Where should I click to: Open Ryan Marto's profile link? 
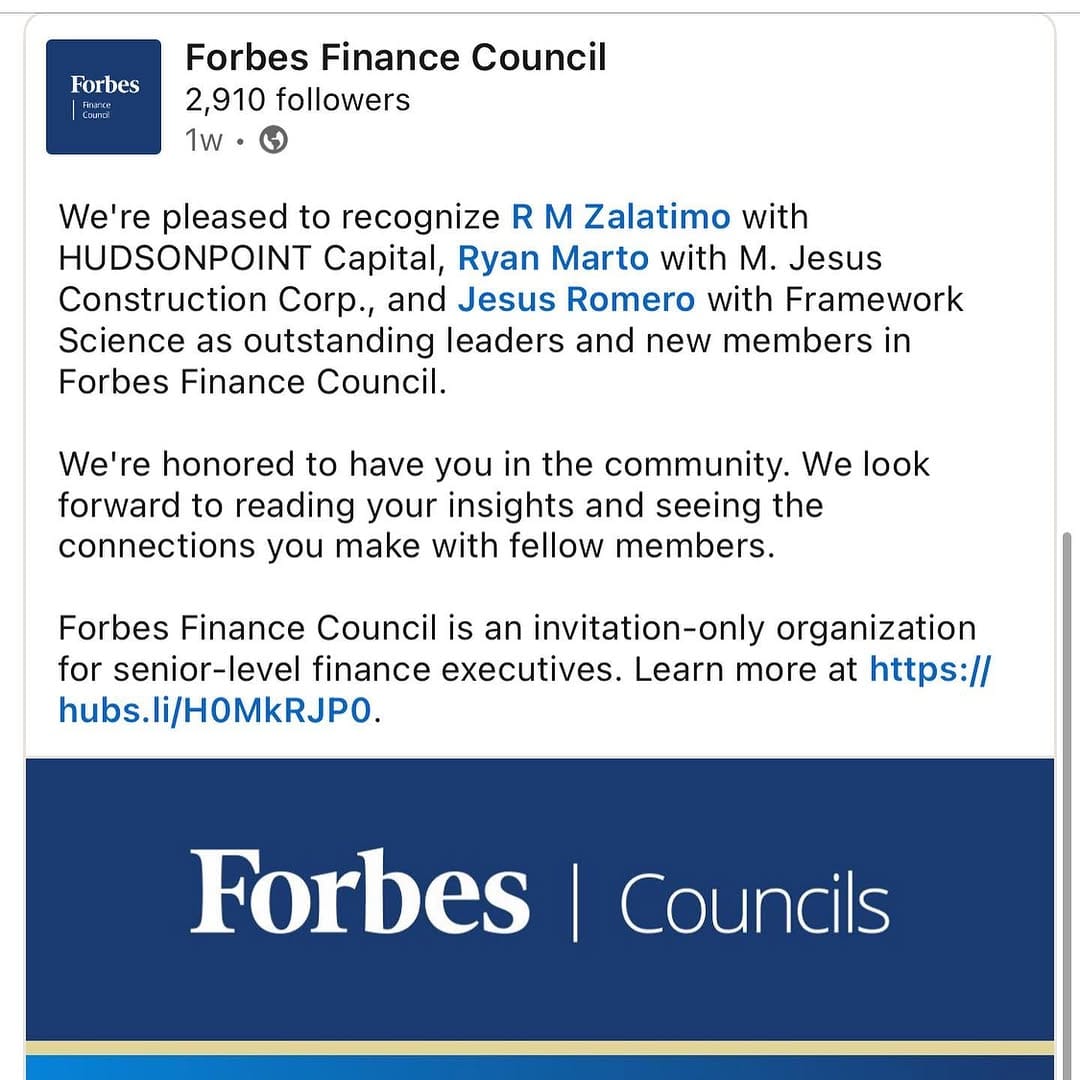point(553,258)
